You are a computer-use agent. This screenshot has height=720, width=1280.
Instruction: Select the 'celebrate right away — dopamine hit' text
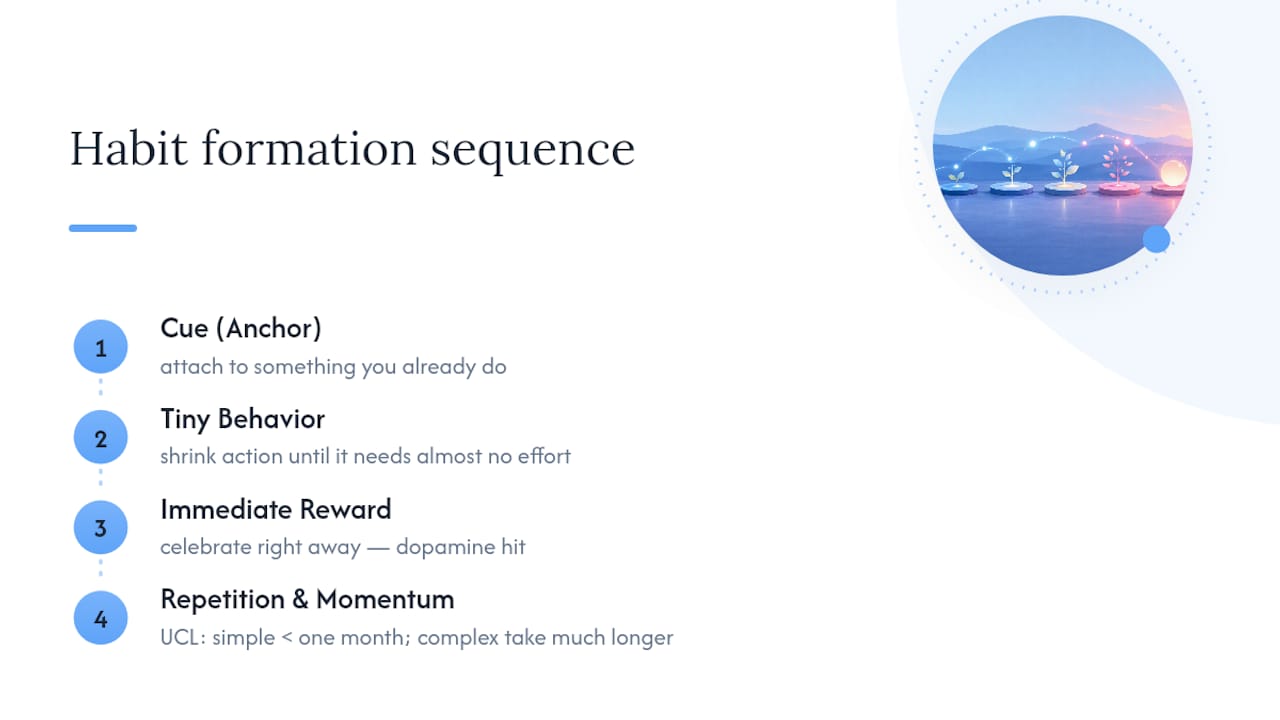[342, 547]
